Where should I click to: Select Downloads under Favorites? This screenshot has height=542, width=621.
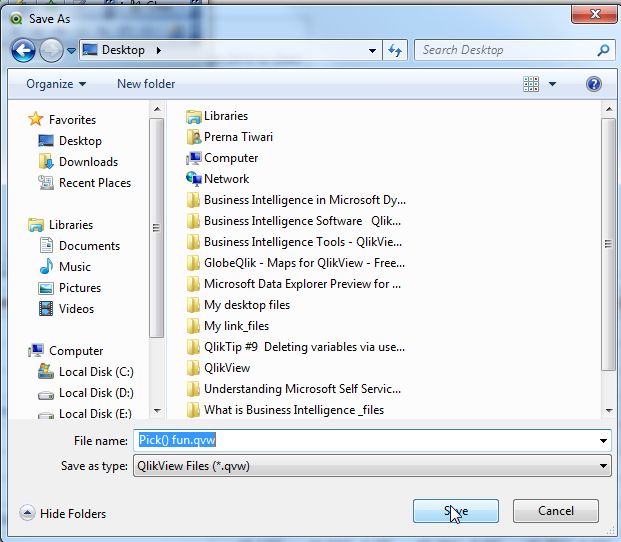[78, 162]
